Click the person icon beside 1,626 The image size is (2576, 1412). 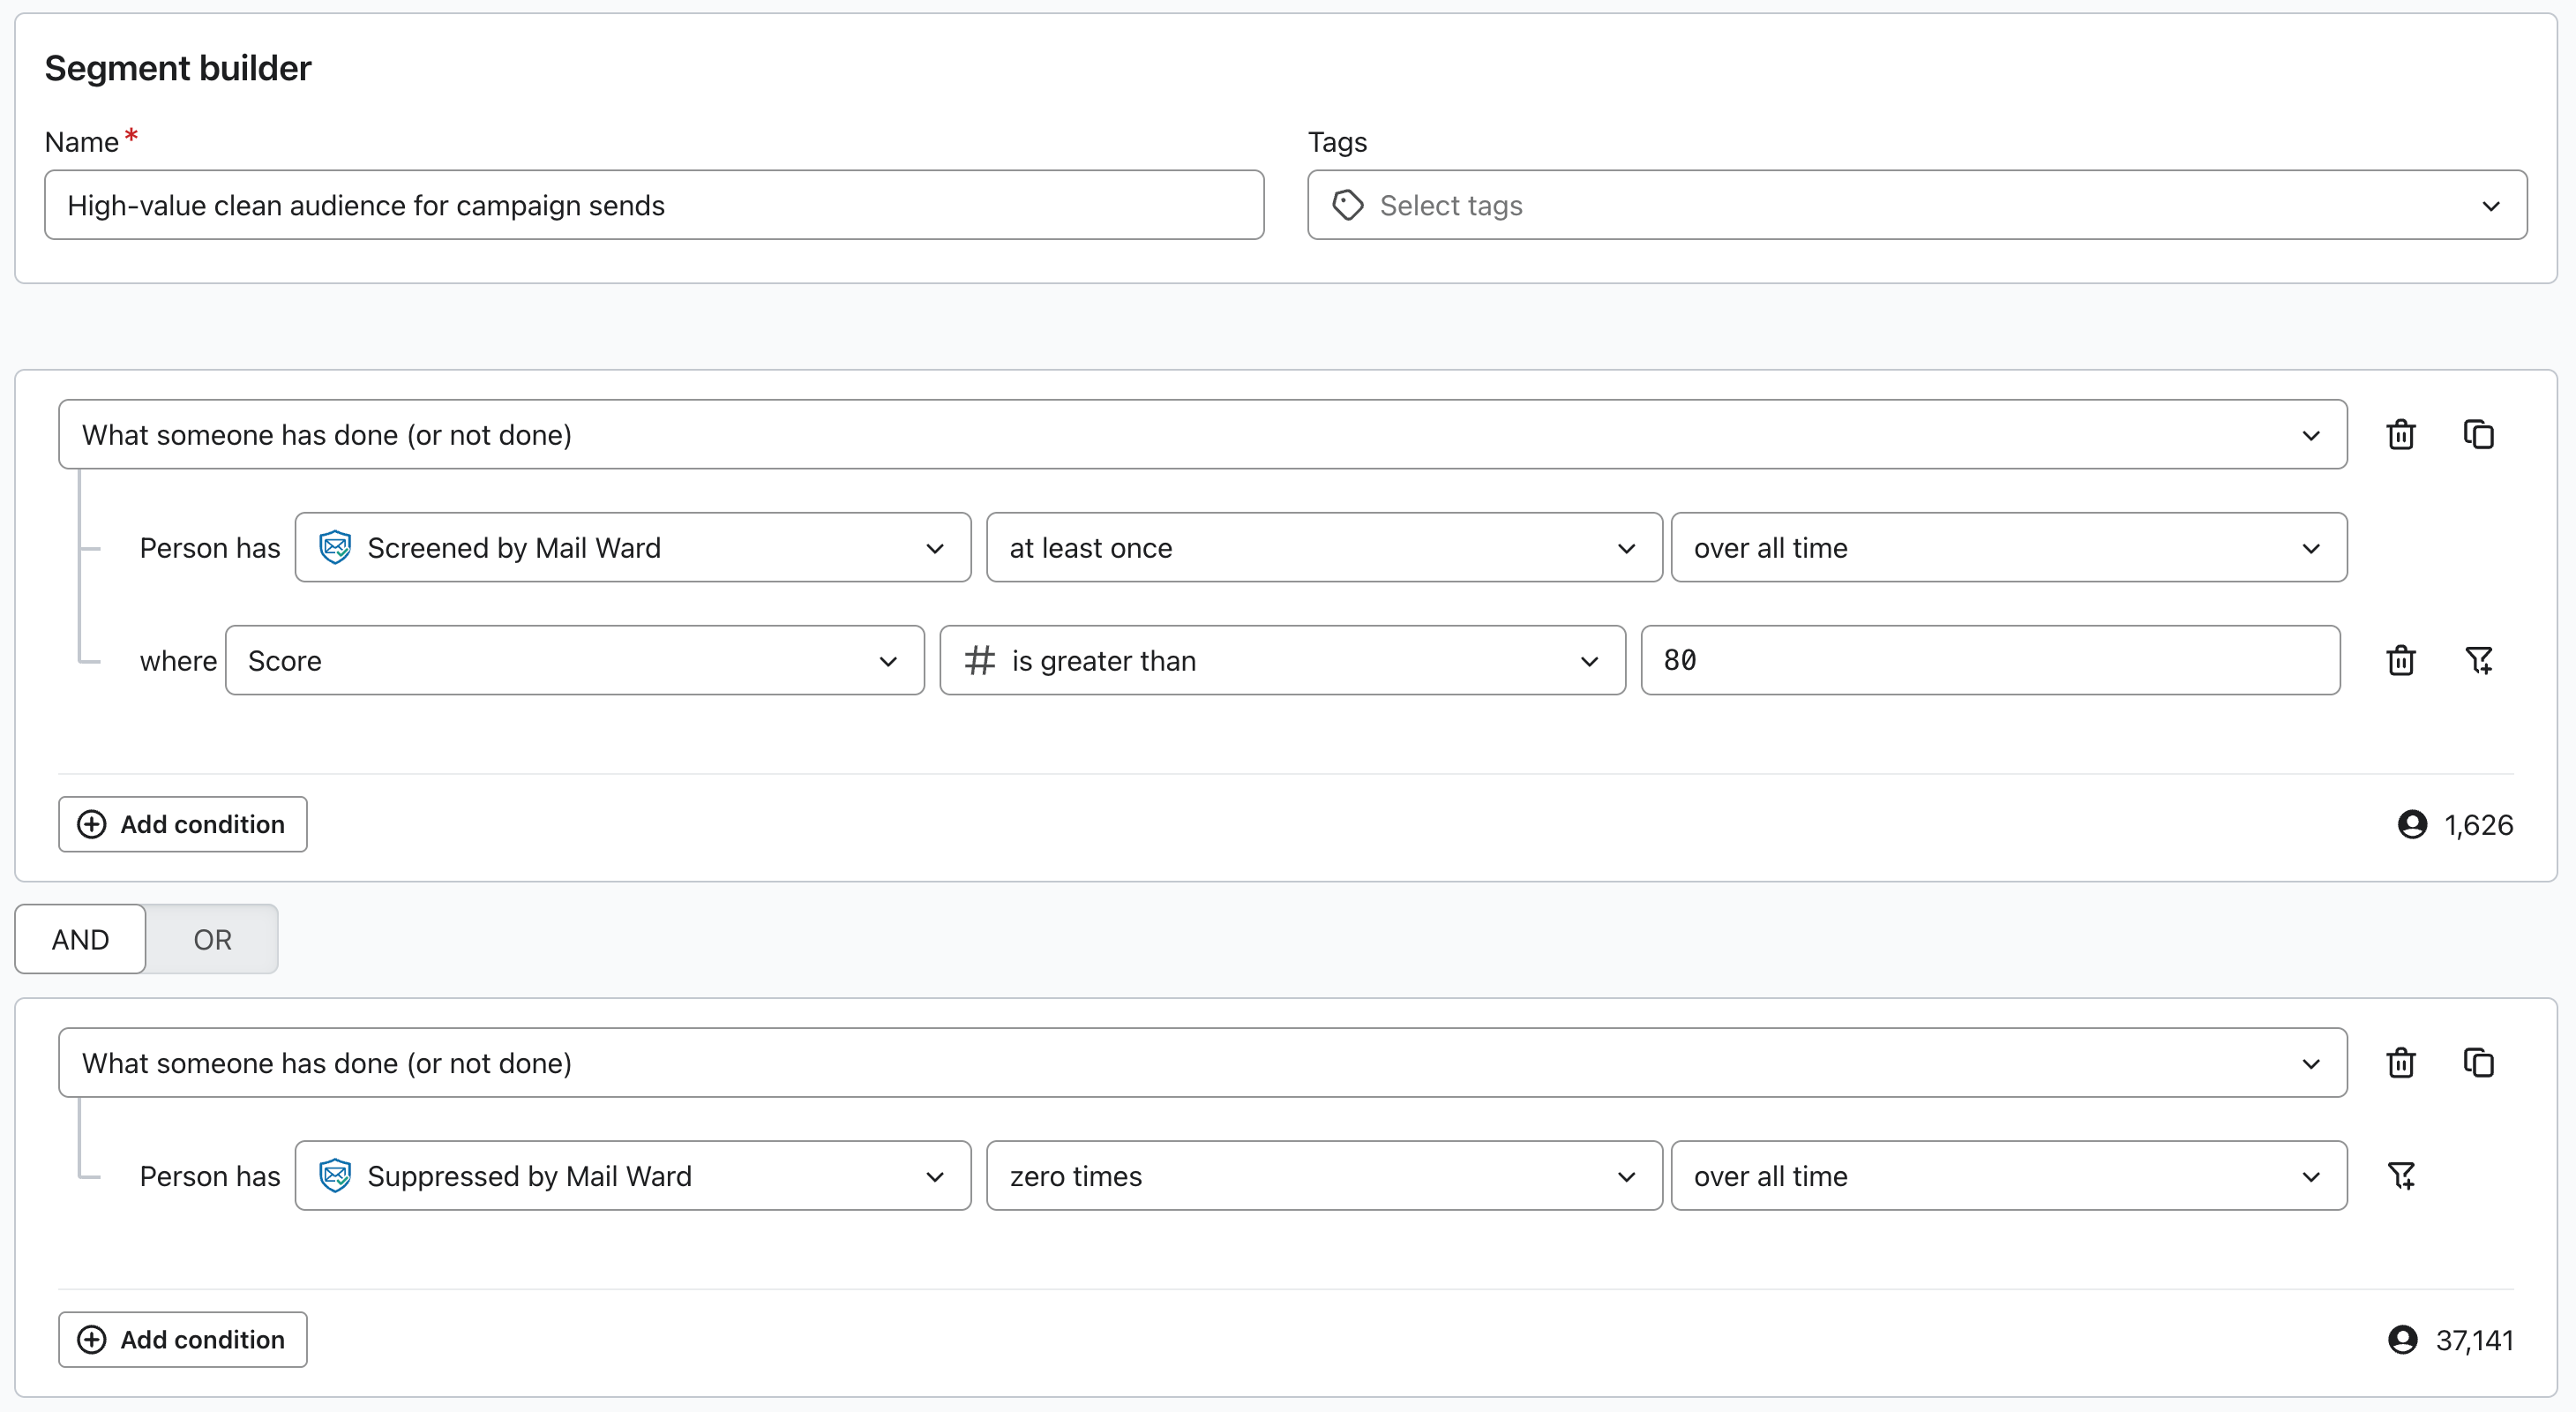2412,824
